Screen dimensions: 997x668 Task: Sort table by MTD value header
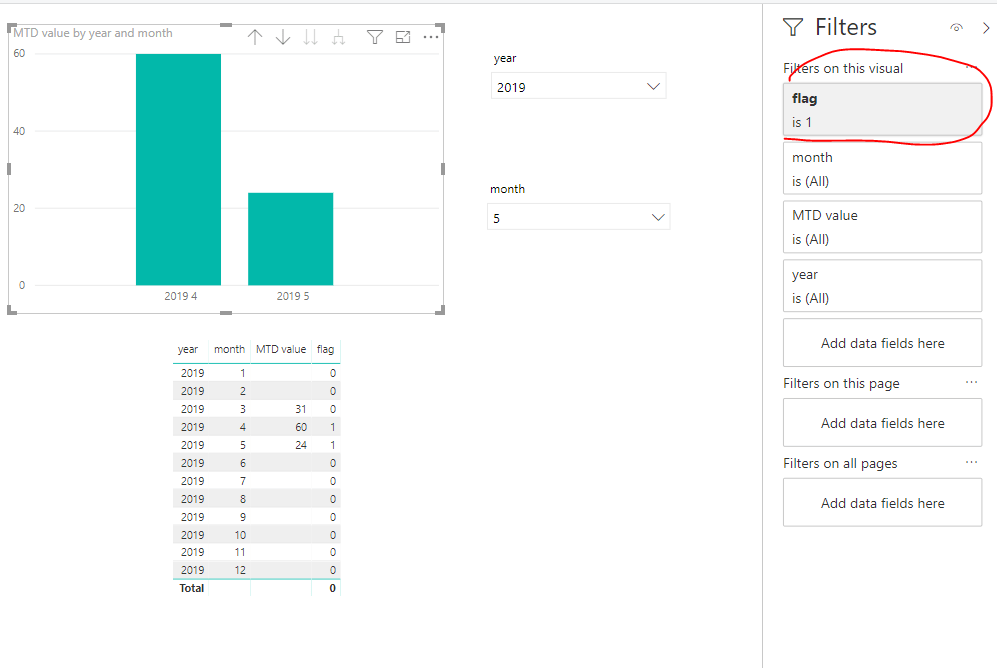point(281,350)
